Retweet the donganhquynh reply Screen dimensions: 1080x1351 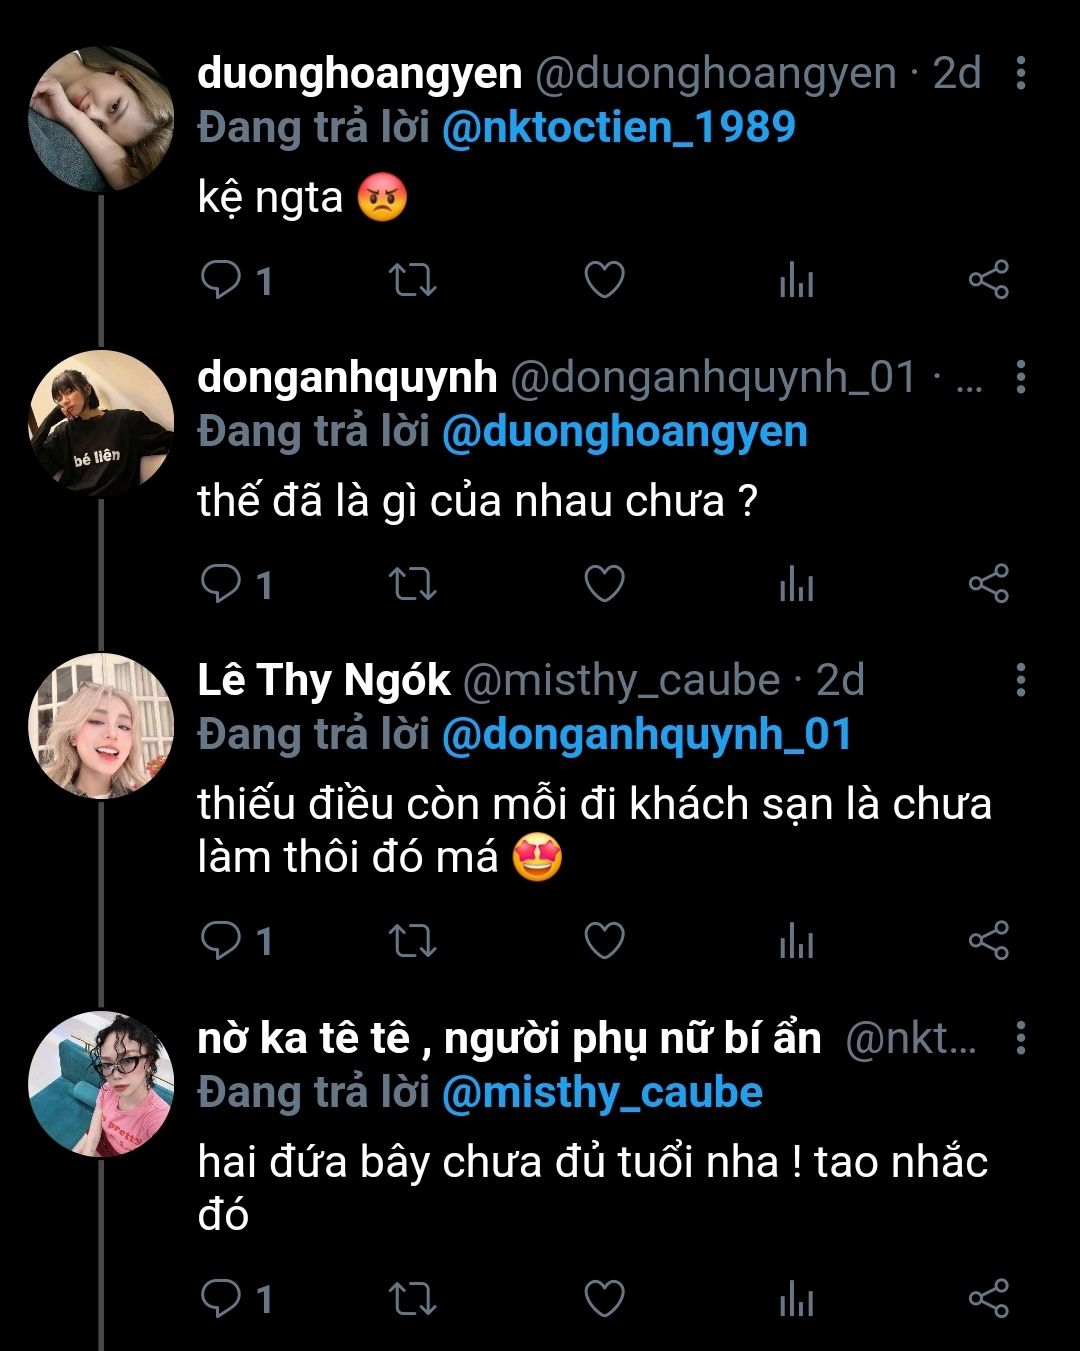pyautogui.click(x=412, y=584)
